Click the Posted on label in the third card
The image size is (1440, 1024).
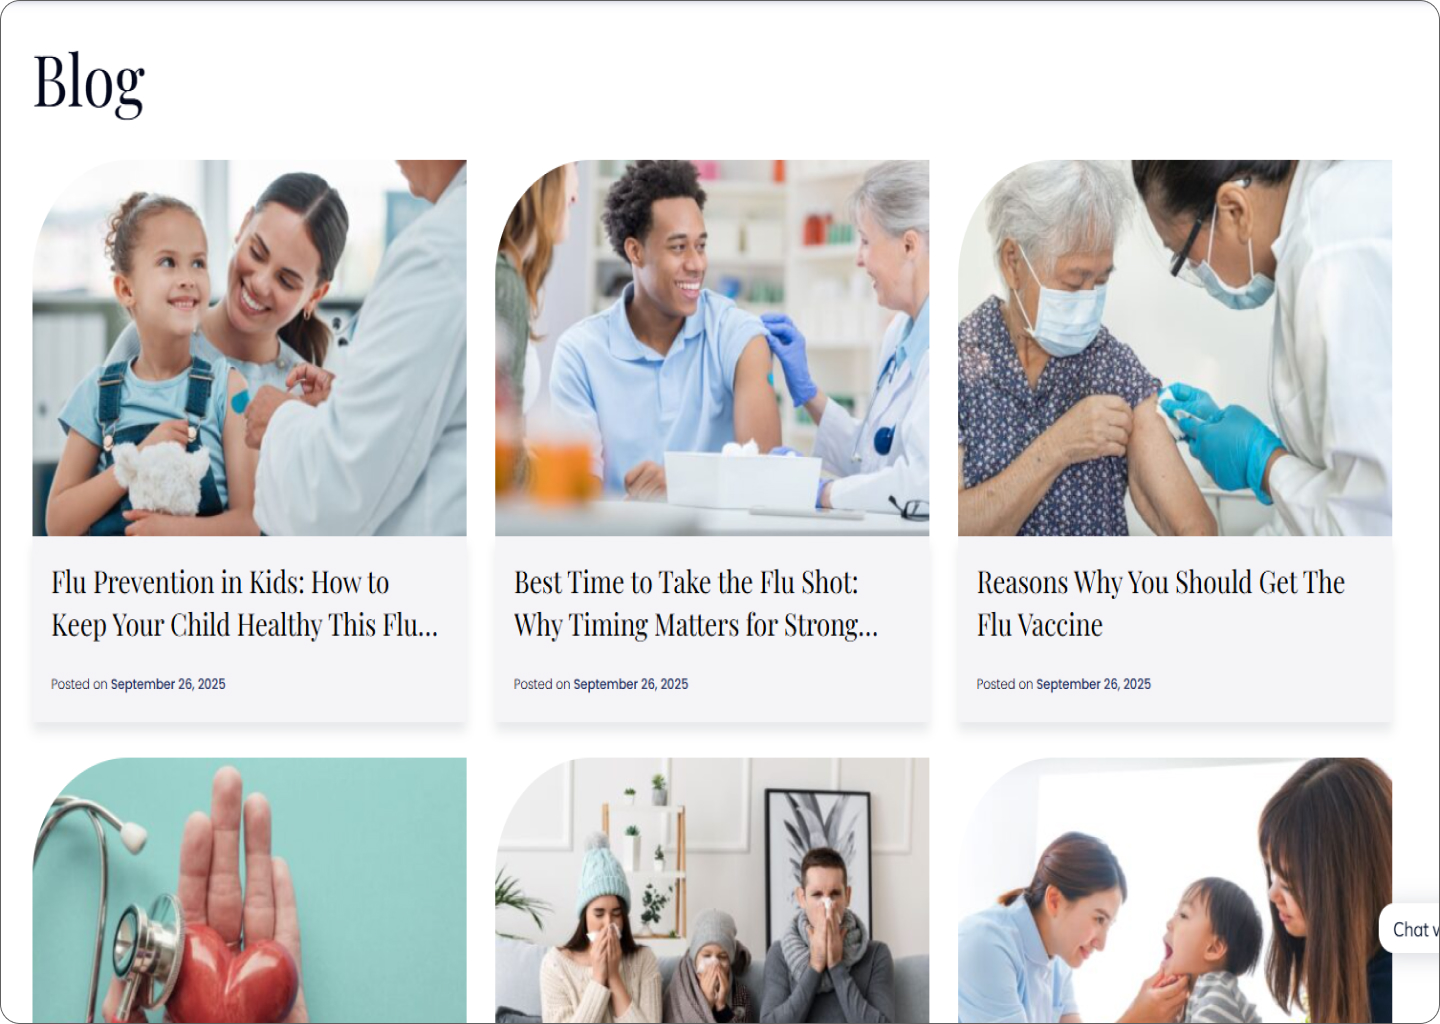coord(1004,684)
